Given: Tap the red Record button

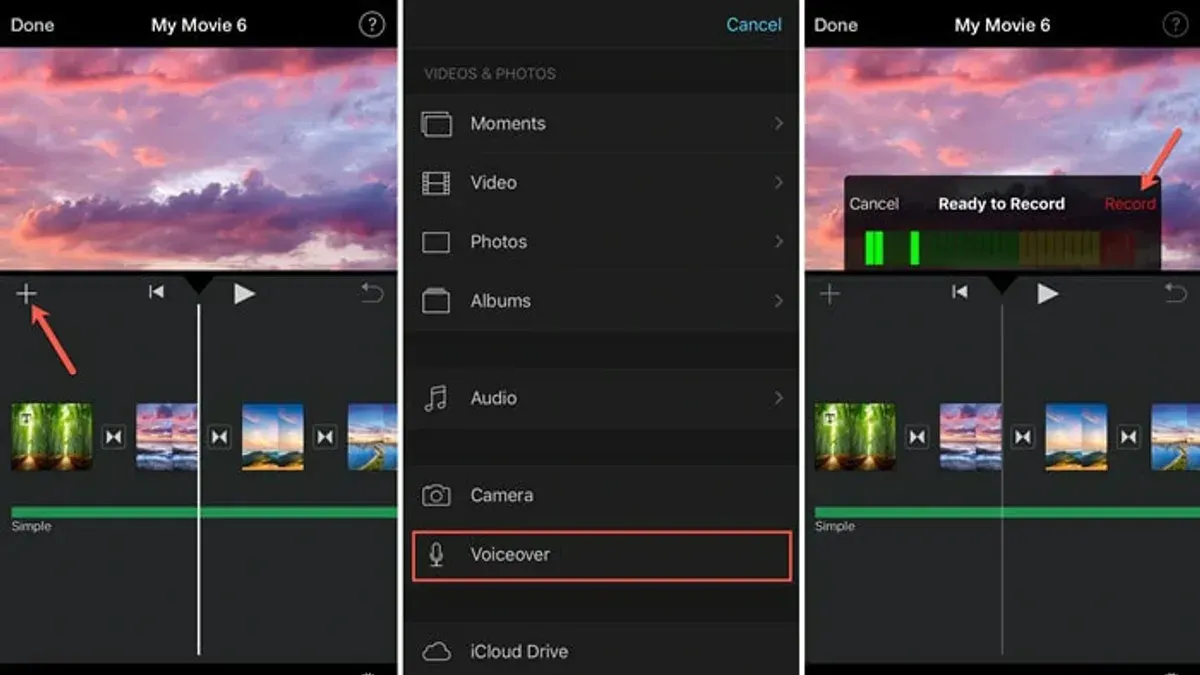Looking at the screenshot, I should tap(1130, 203).
